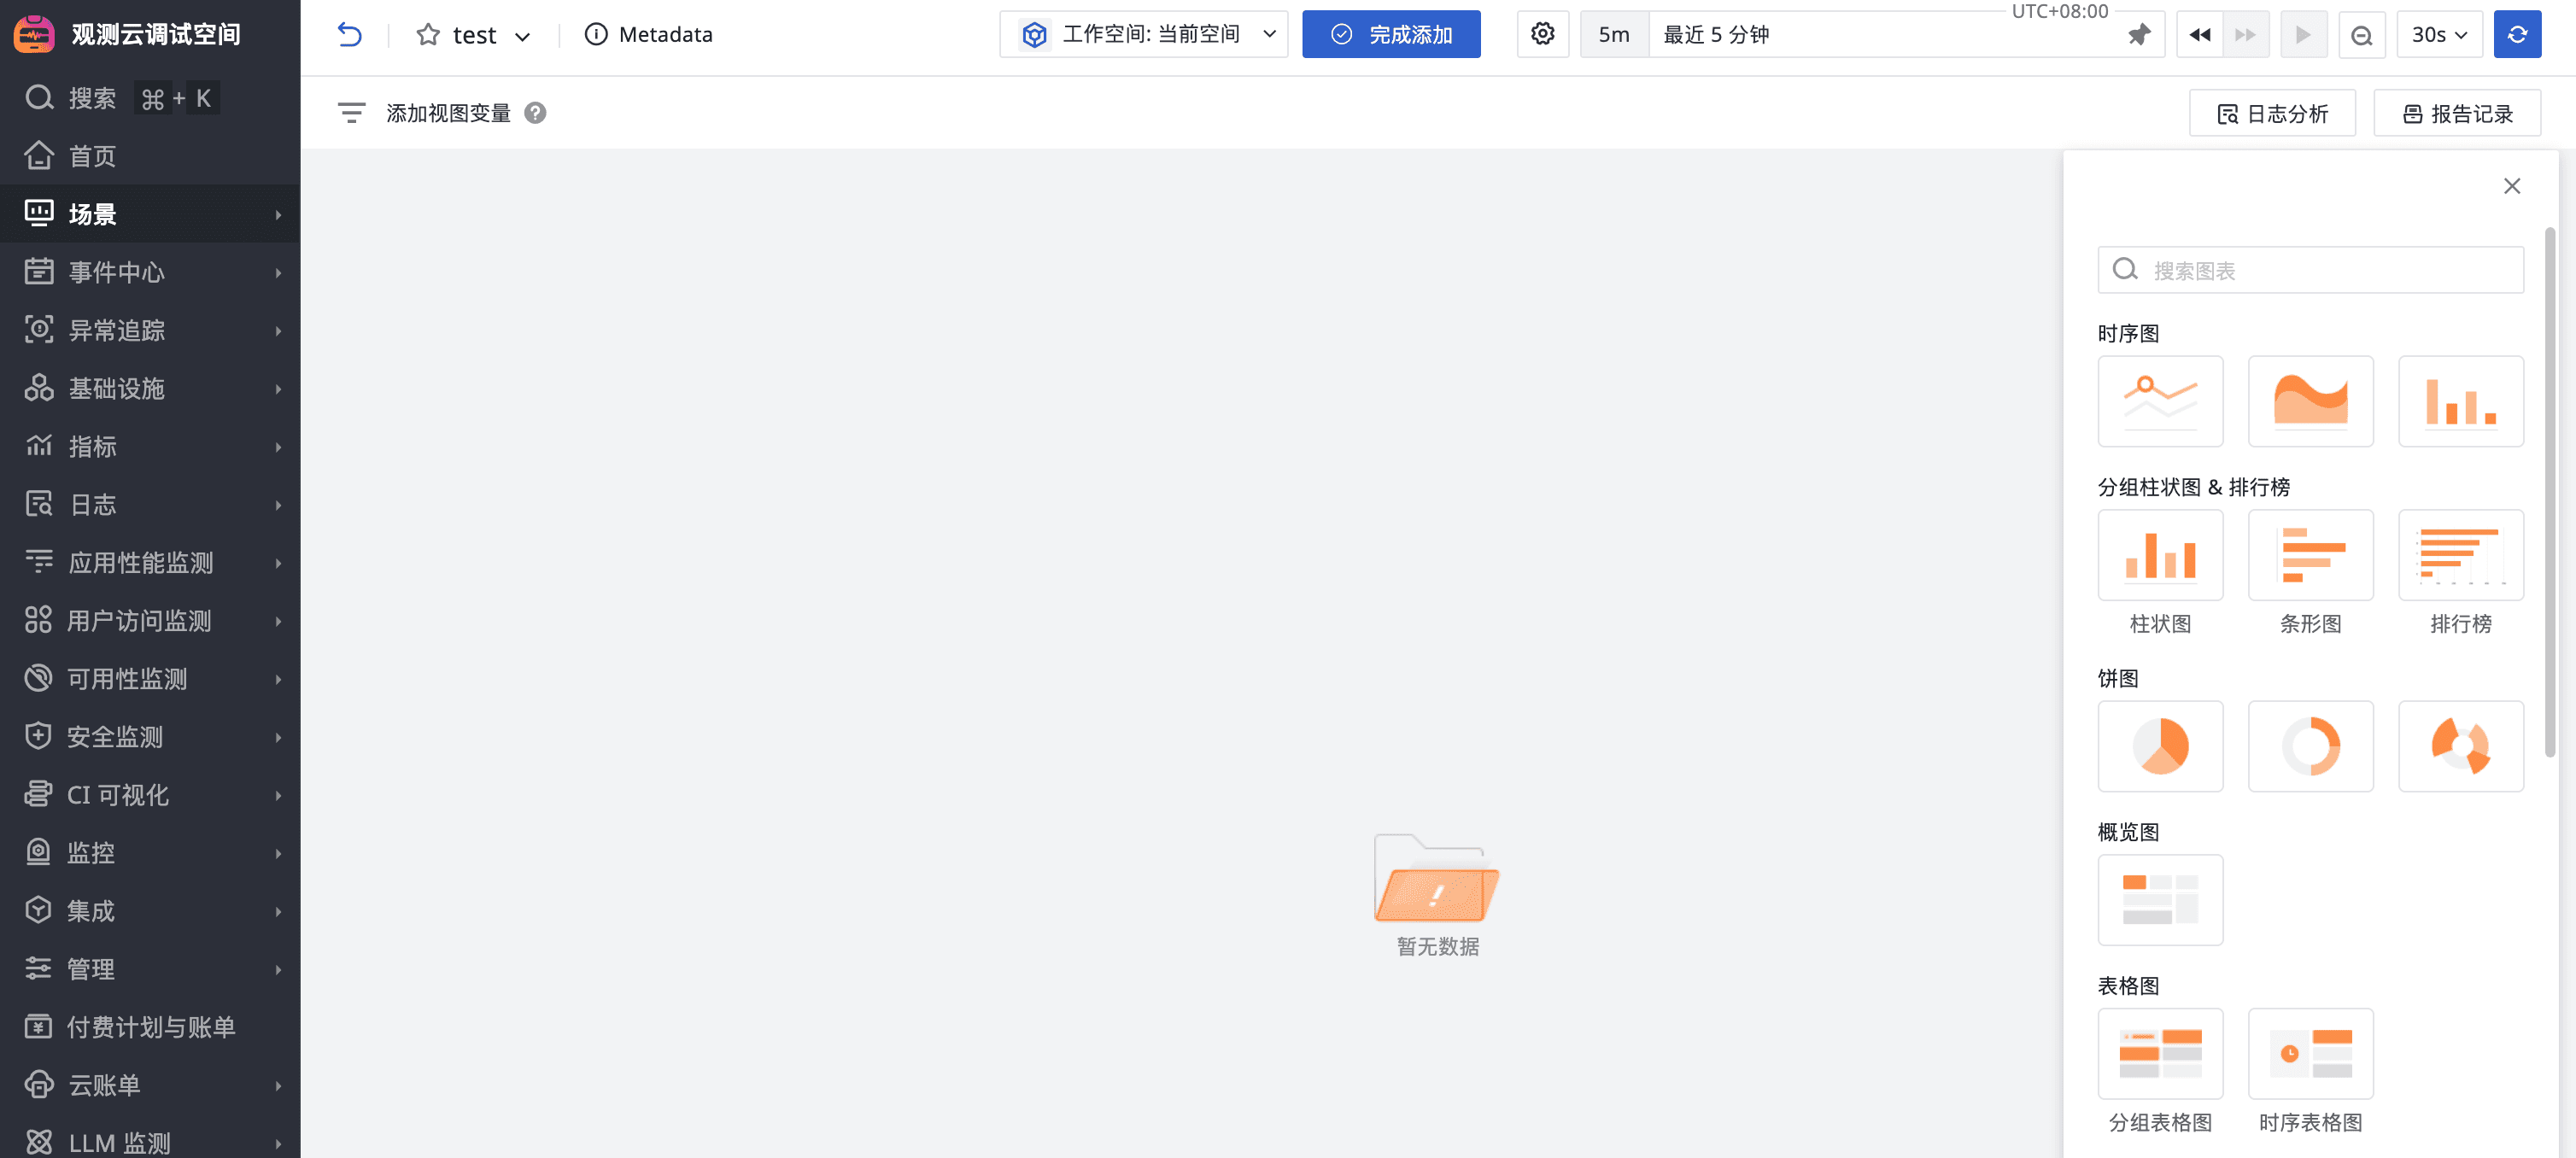This screenshot has height=1158, width=2576.
Task: Choose the donut chart icon
Action: coord(2310,746)
